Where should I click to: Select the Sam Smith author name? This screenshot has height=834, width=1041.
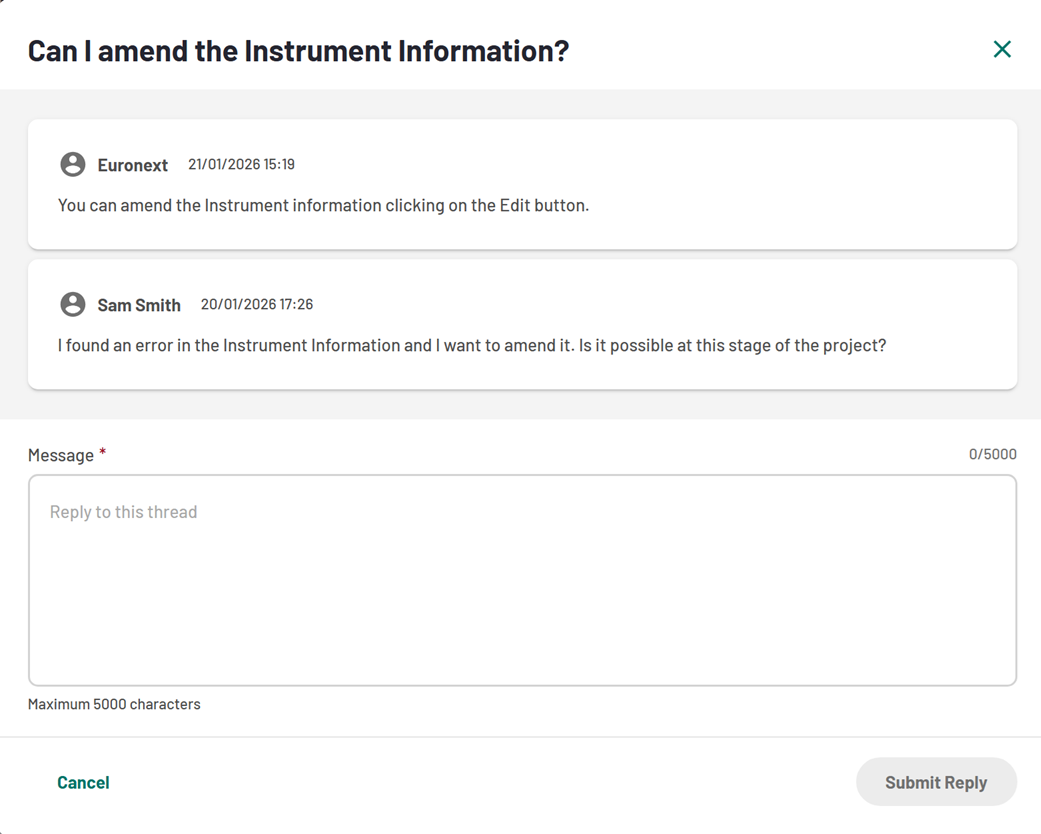[x=139, y=305]
